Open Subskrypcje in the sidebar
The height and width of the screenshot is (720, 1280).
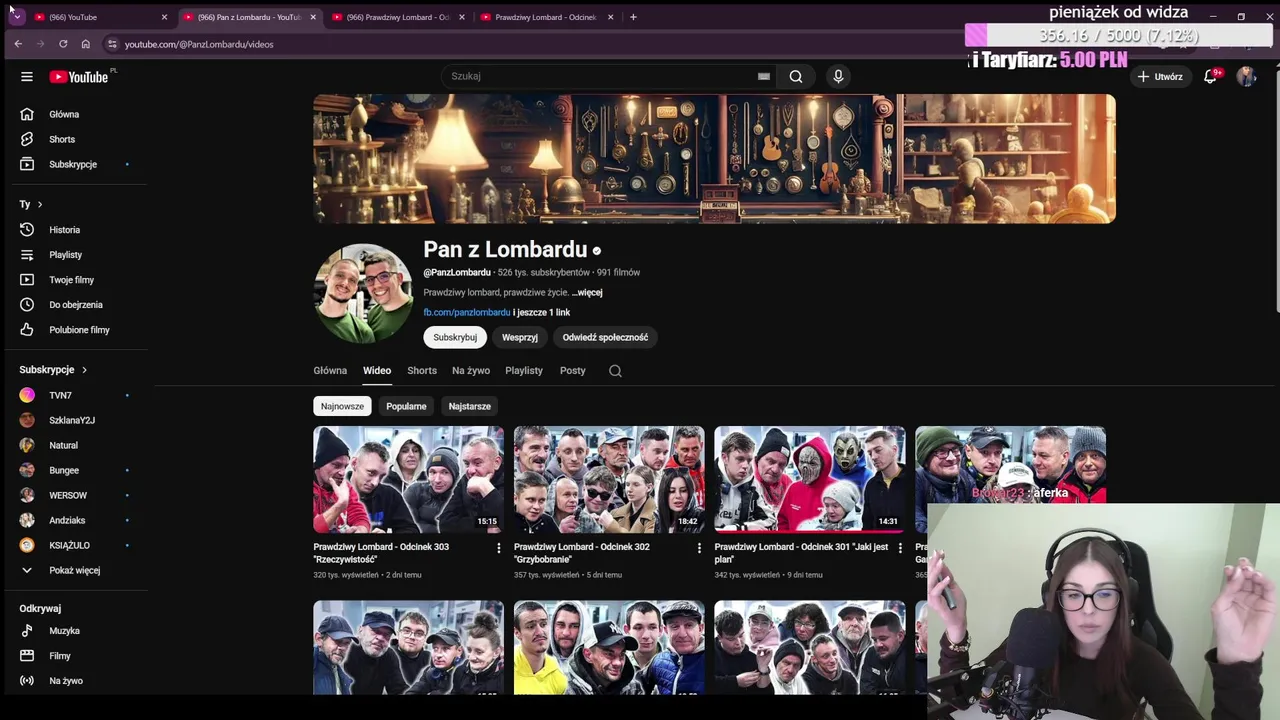(x=73, y=164)
